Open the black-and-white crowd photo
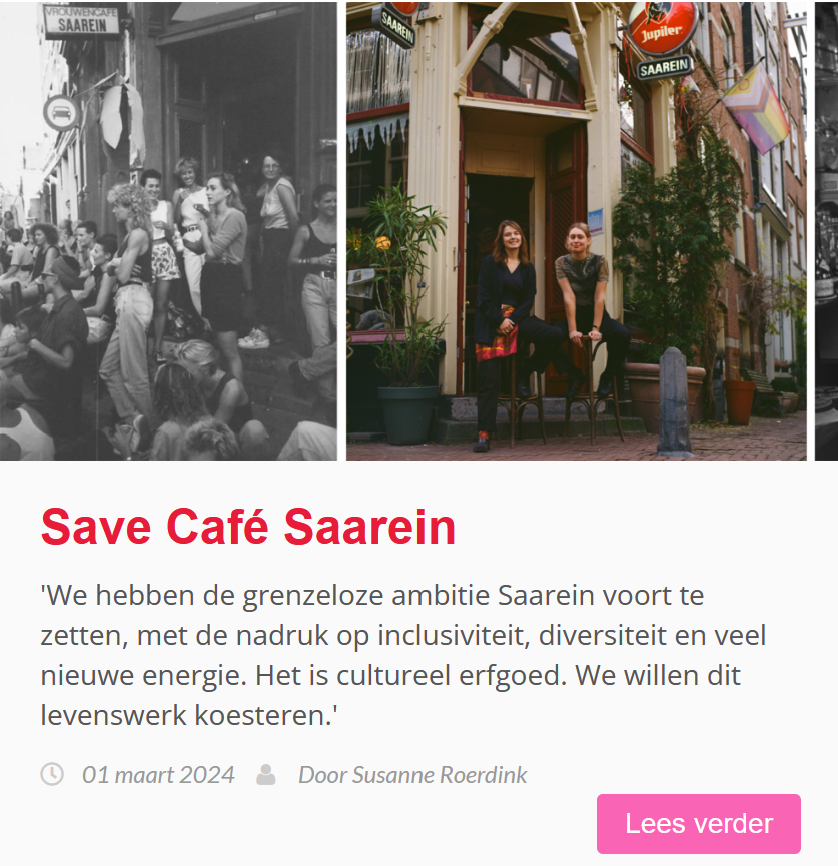The image size is (838, 866). (168, 231)
